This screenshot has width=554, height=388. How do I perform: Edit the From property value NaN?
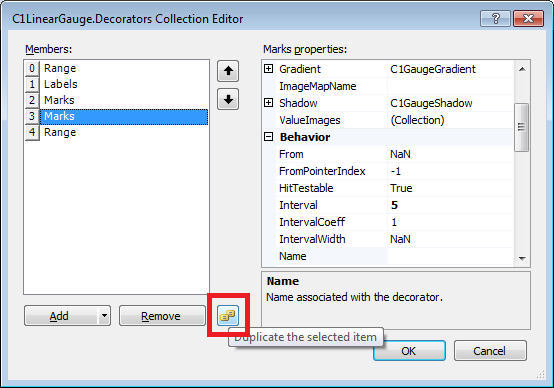coord(450,154)
